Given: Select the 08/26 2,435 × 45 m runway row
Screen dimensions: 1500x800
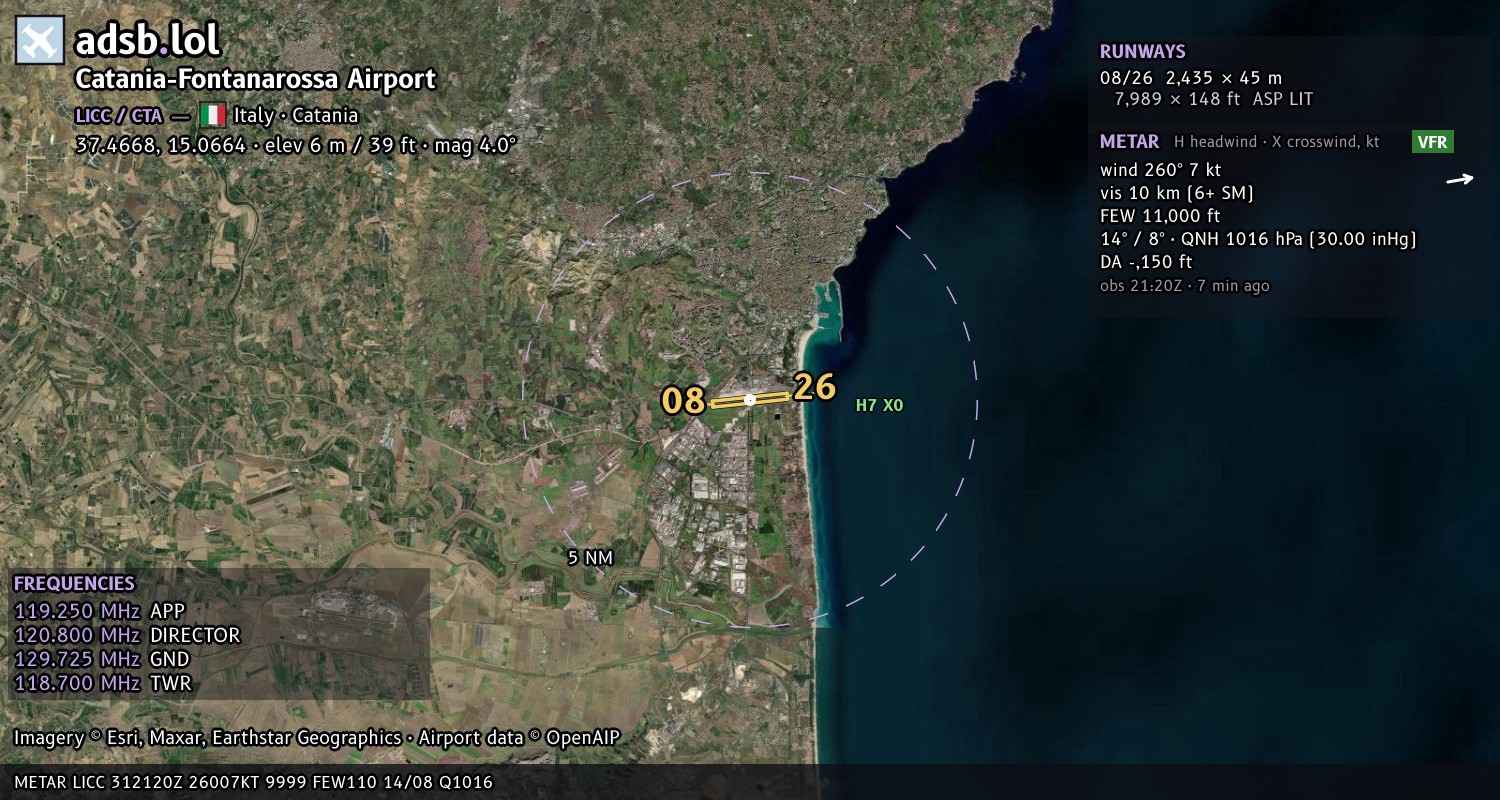Looking at the screenshot, I should [x=1191, y=77].
